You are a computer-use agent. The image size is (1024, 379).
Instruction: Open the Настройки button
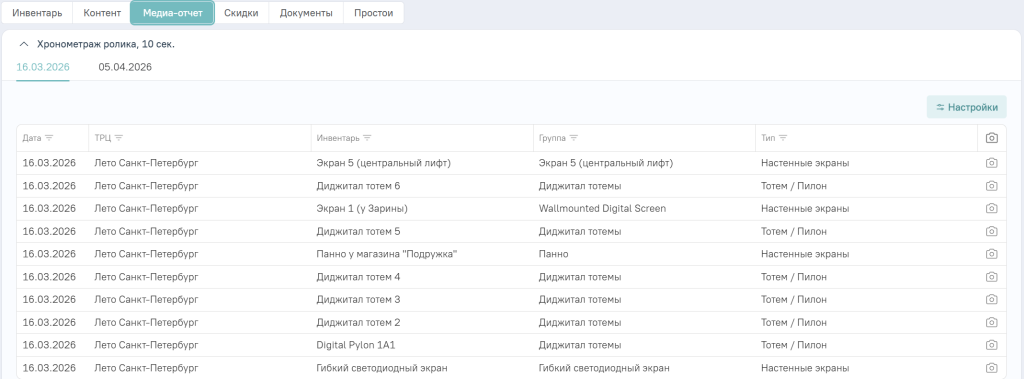967,107
